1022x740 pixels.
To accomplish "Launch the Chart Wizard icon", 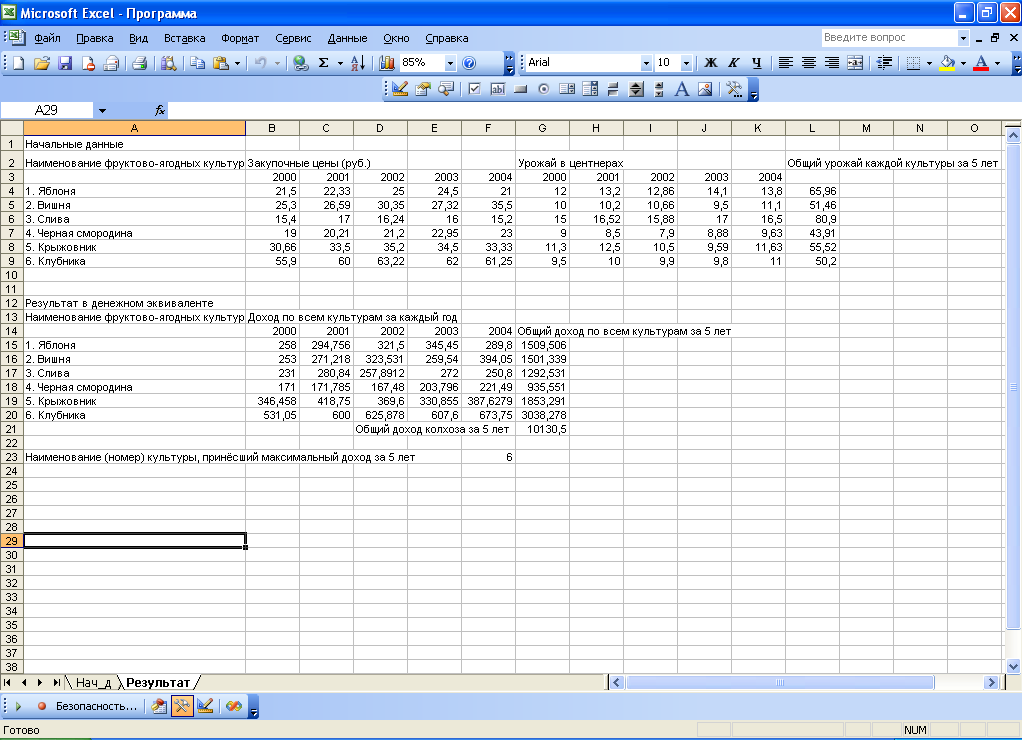I will coord(387,63).
